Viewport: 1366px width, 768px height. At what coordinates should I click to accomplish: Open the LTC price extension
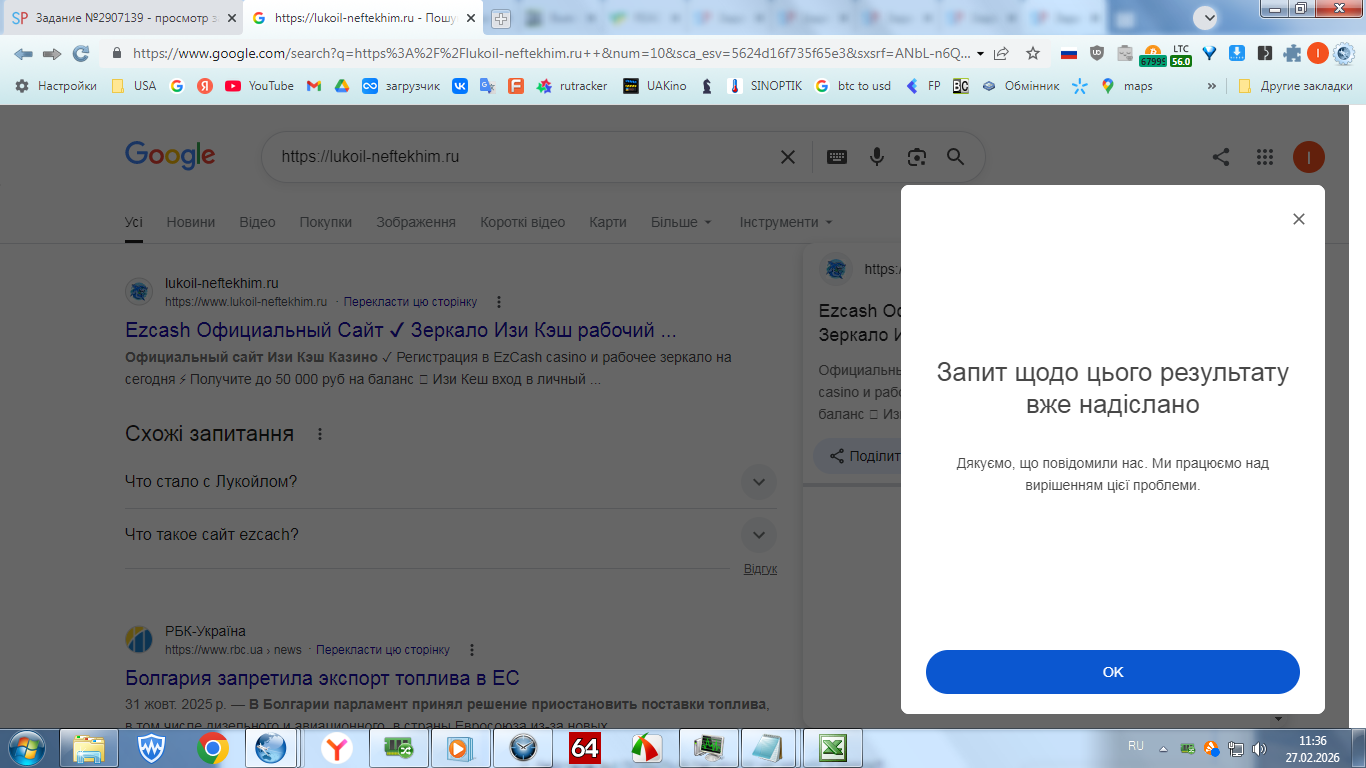tap(1181, 54)
